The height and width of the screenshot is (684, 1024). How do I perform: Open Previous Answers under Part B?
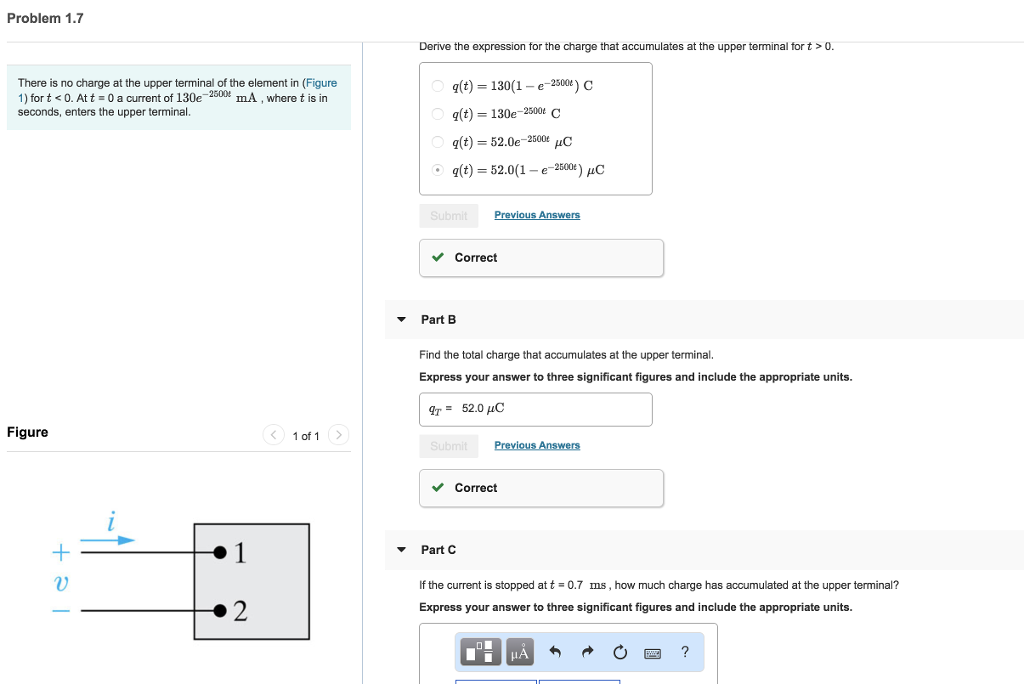[537, 444]
